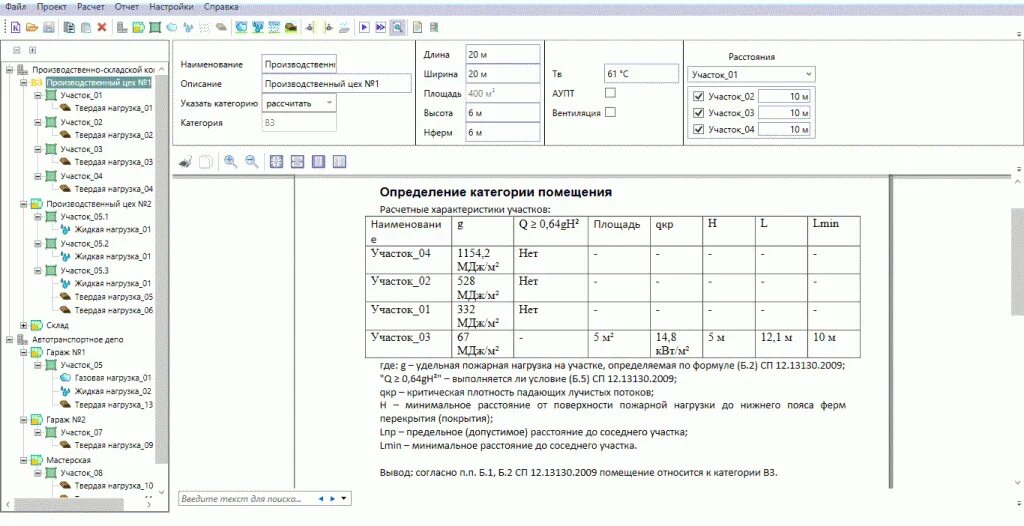This screenshot has height=526, width=1024.
Task: Run all calculations with fast-forward icon
Action: tap(381, 27)
